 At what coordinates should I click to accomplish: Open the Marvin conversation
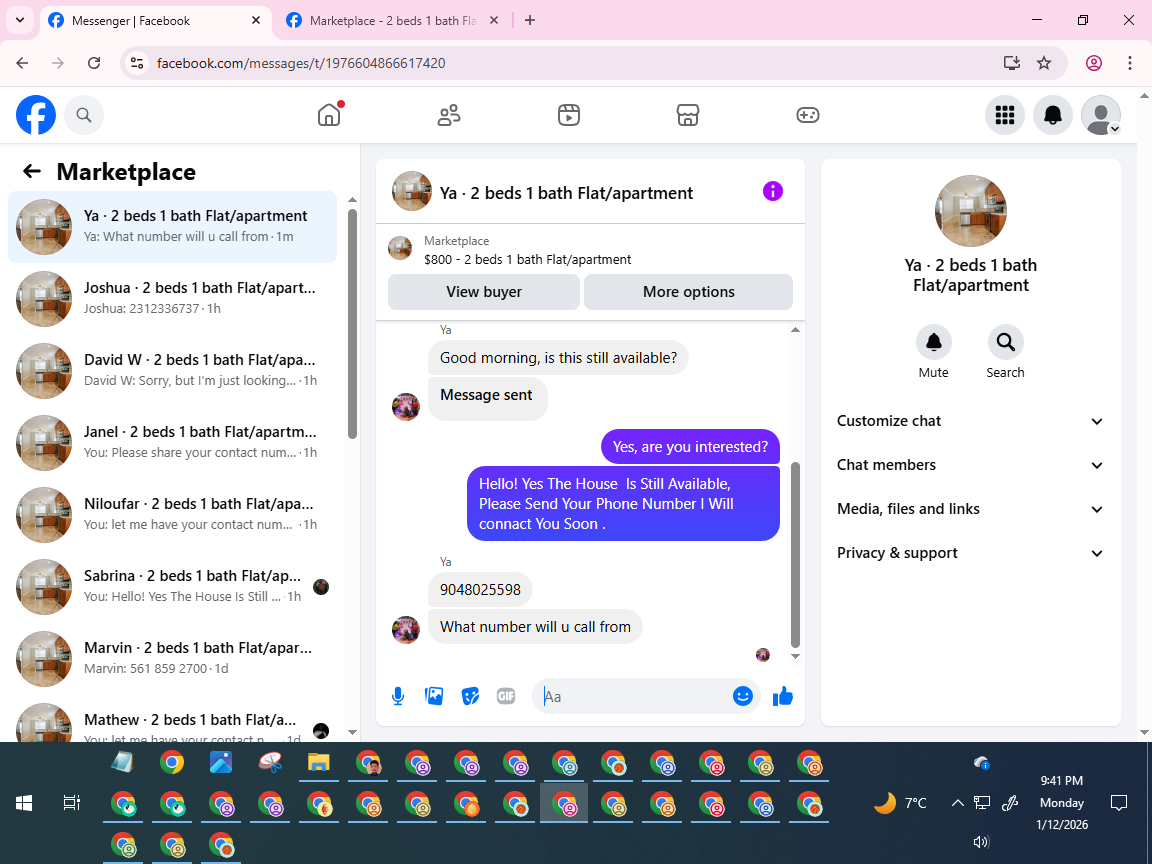173,658
